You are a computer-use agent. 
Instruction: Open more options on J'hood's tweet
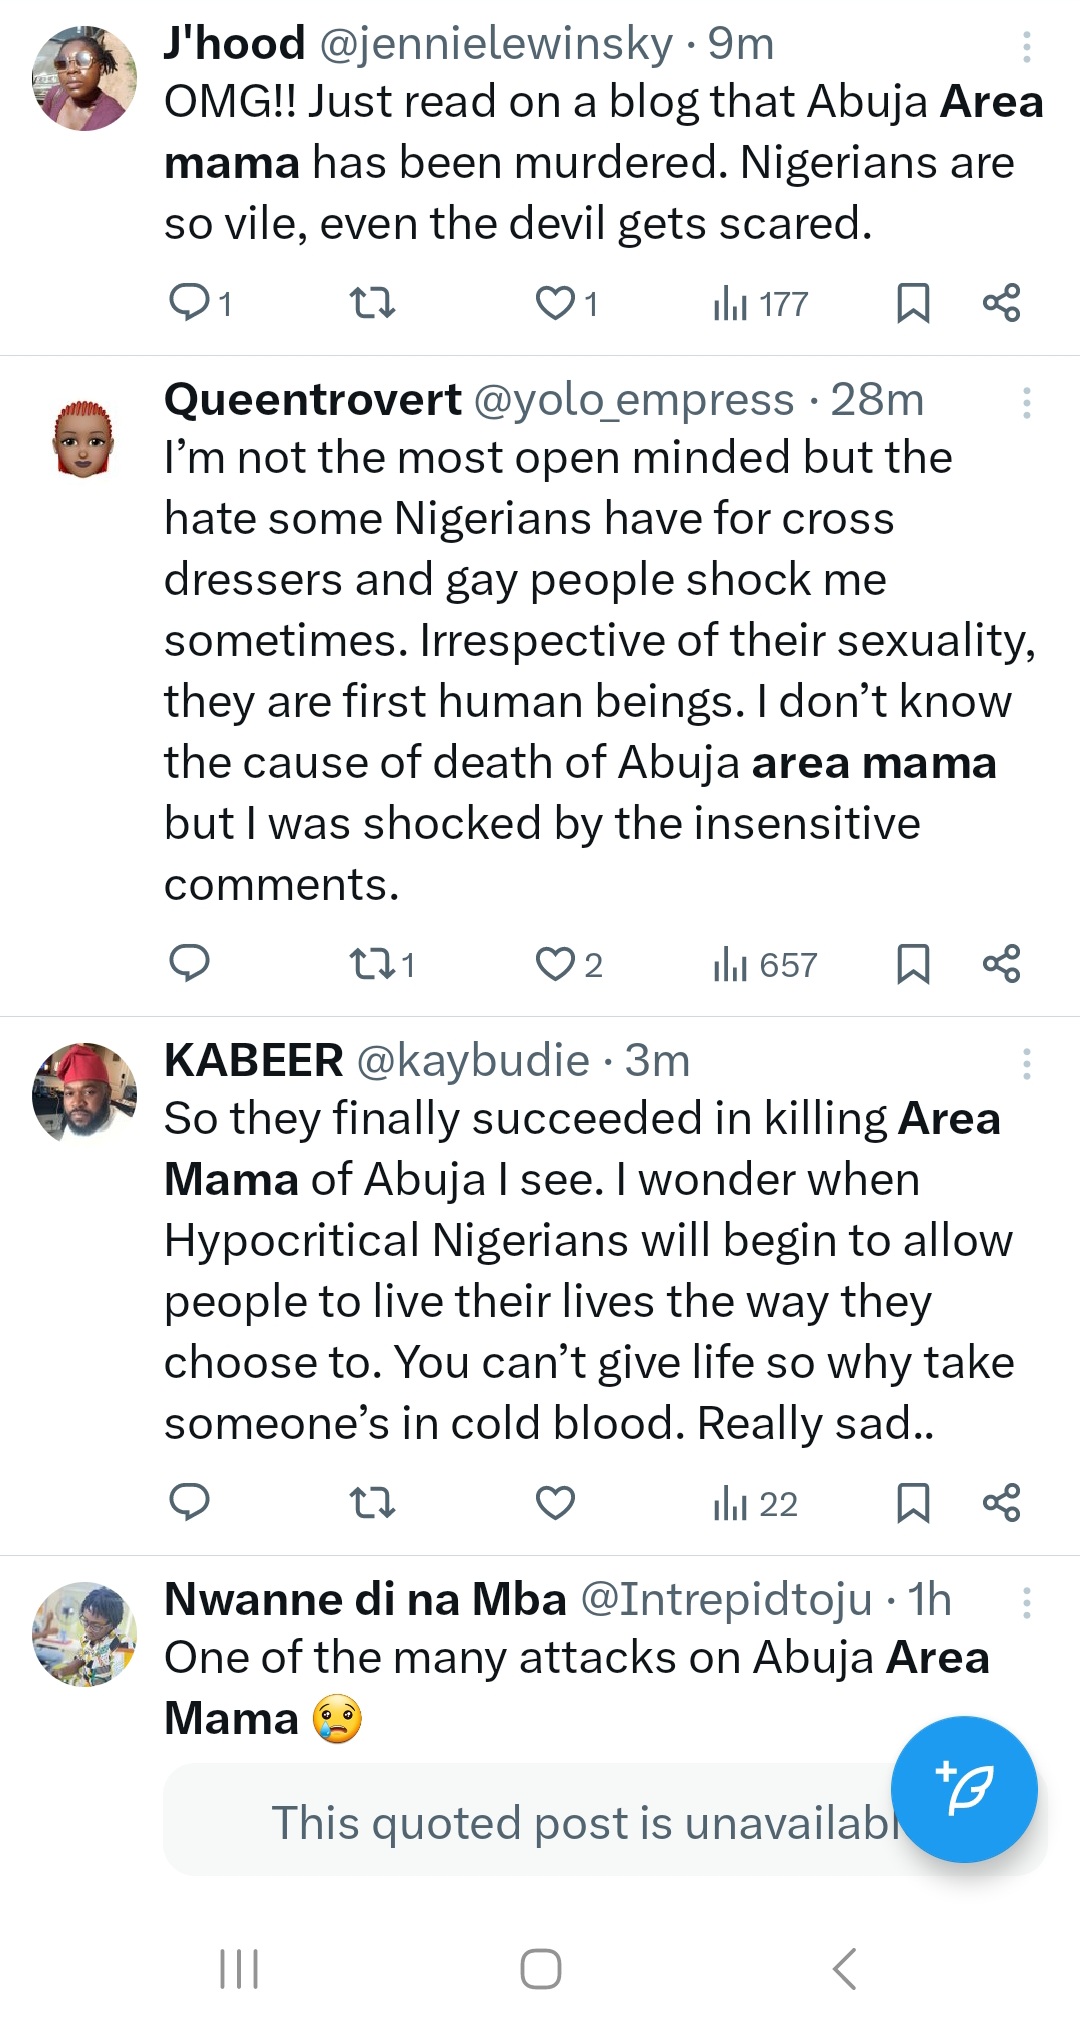click(1026, 46)
